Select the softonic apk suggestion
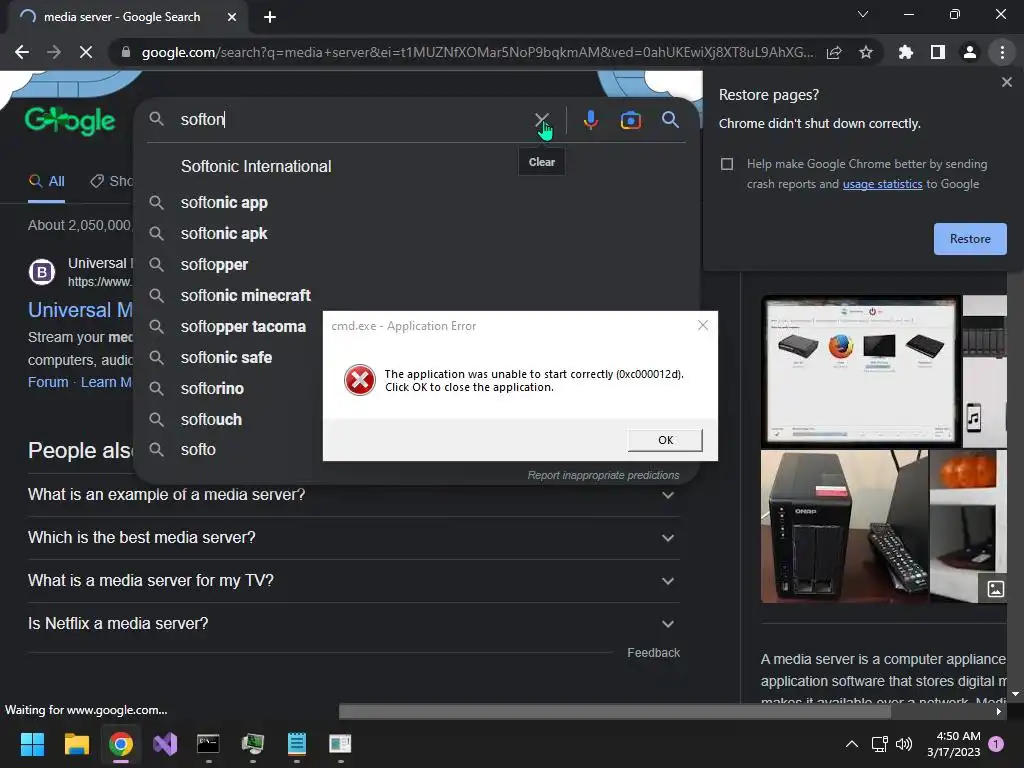Viewport: 1024px width, 768px height. coord(224,233)
